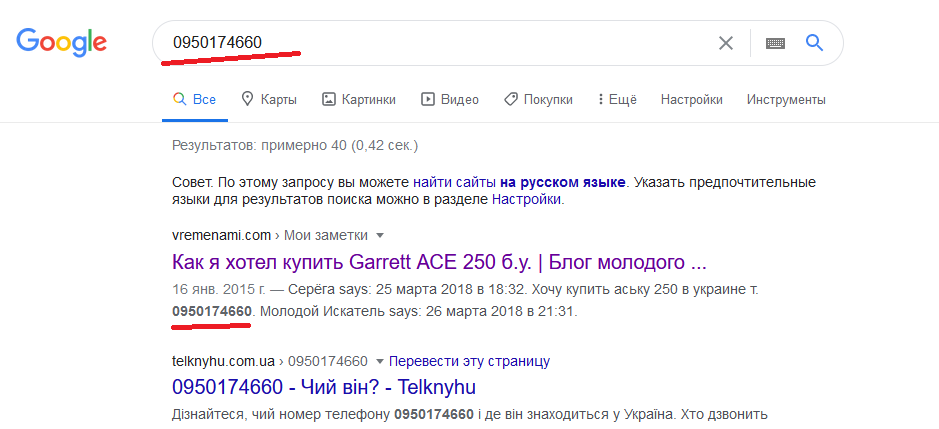Click colored magnifier icon on Все tab
Image resolution: width=939 pixels, height=429 pixels.
[179, 99]
